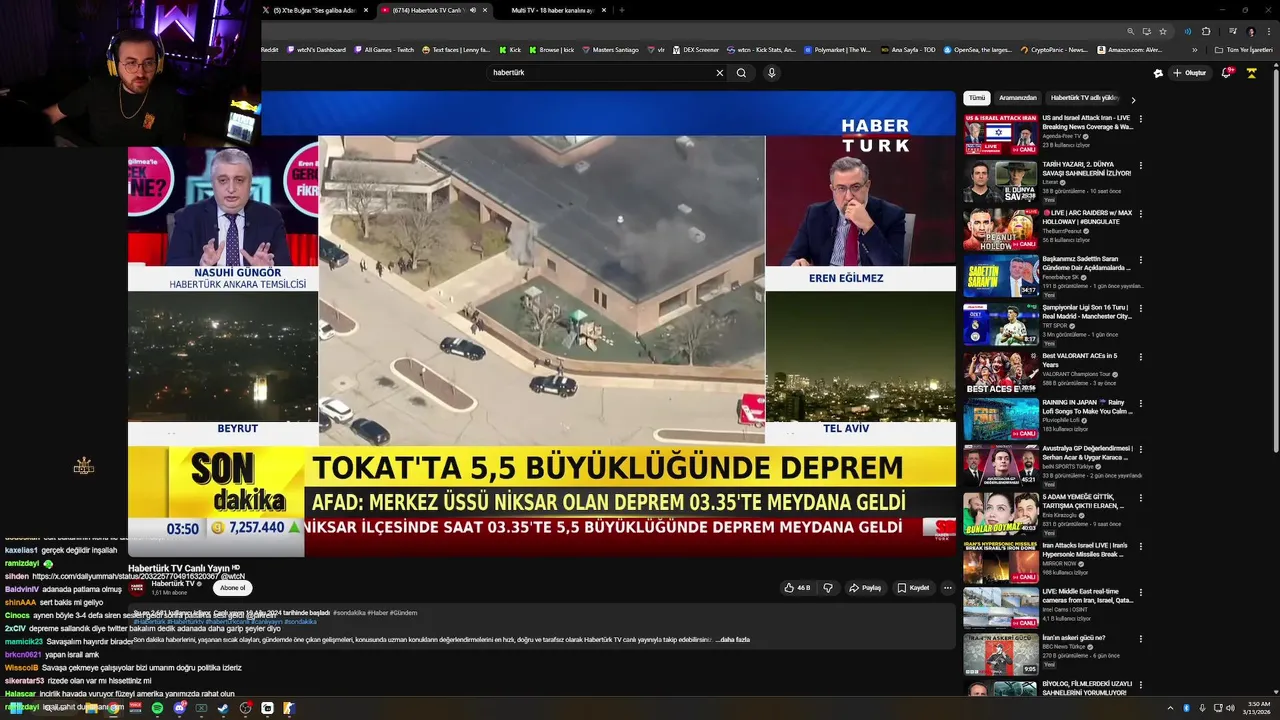Image resolution: width=1280 pixels, height=720 pixels.
Task: Open the OpenSea bookmark
Action: click(x=978, y=50)
